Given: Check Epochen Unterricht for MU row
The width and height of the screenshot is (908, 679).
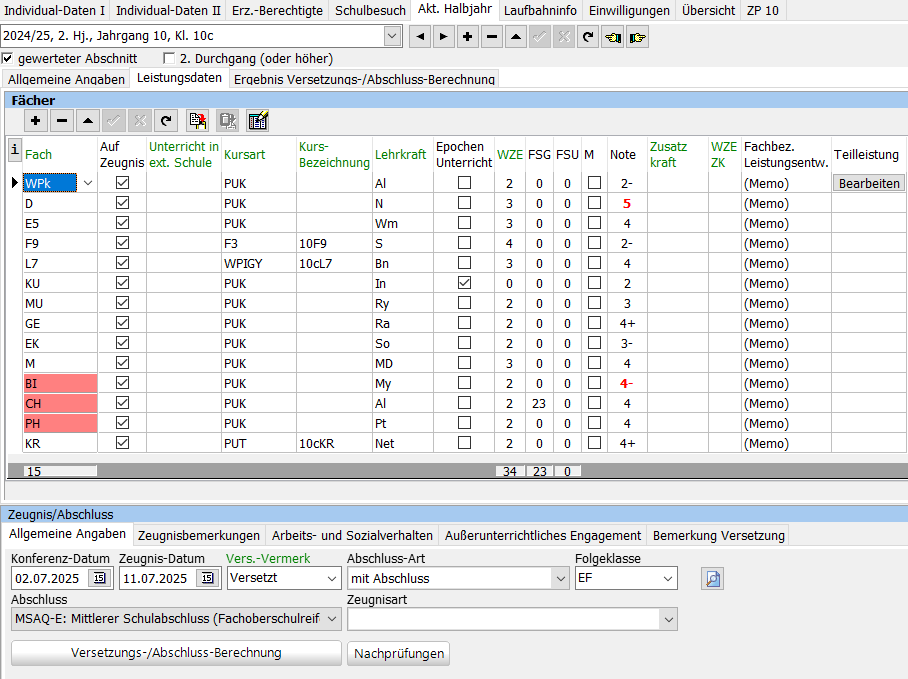Looking at the screenshot, I should 464,303.
